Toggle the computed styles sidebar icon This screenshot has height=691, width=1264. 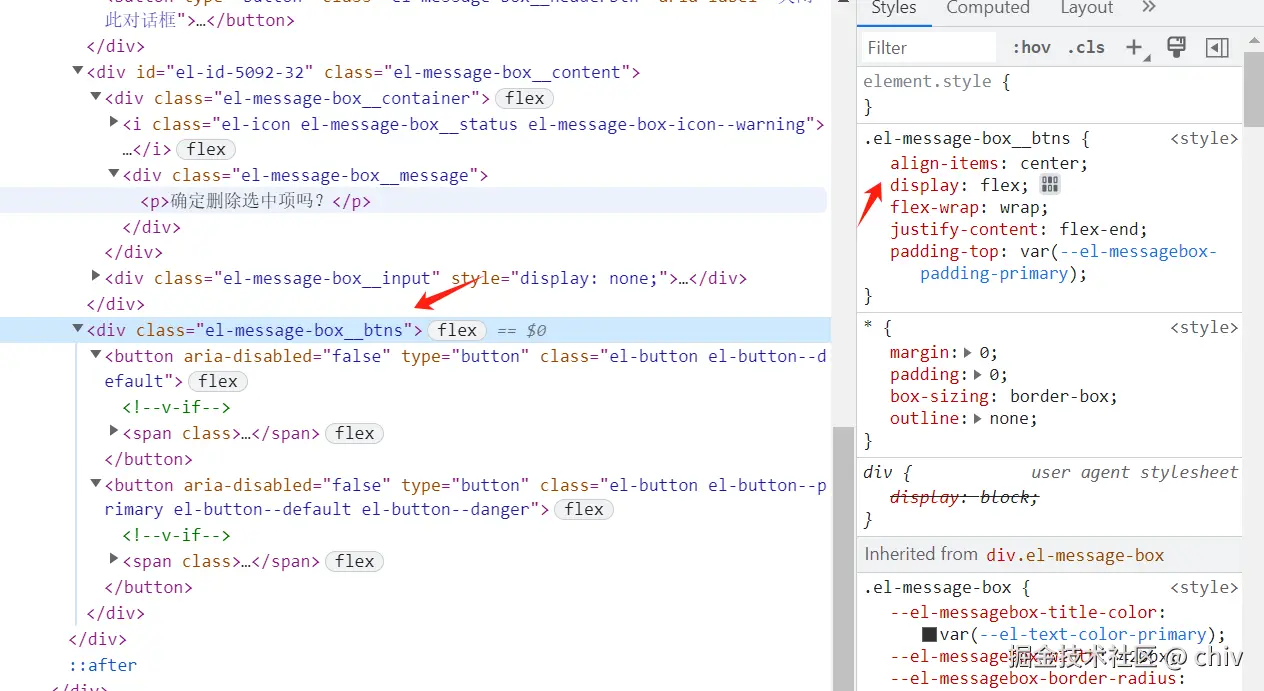tap(1217, 47)
